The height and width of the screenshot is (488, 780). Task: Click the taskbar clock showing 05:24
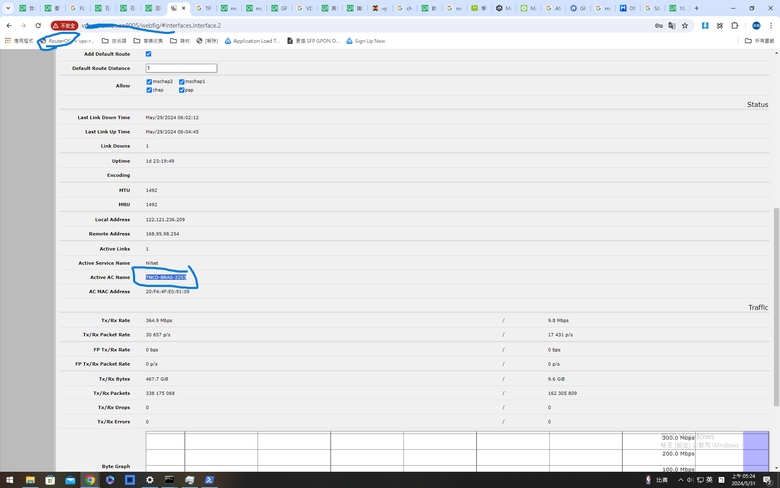pyautogui.click(x=743, y=480)
